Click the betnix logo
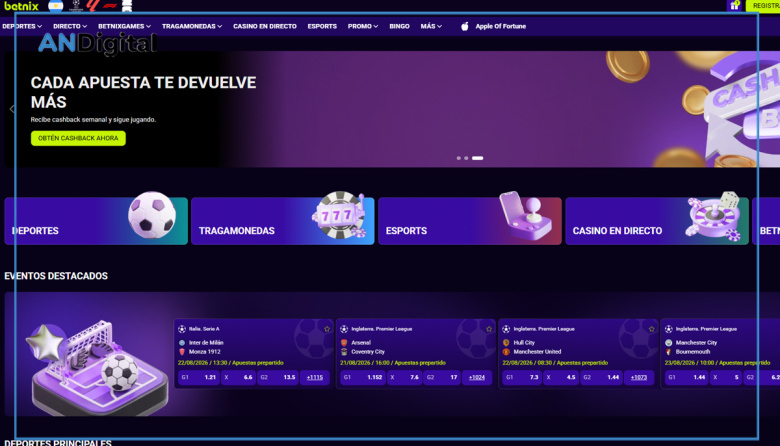Viewport: 780px width, 446px height. point(21,6)
